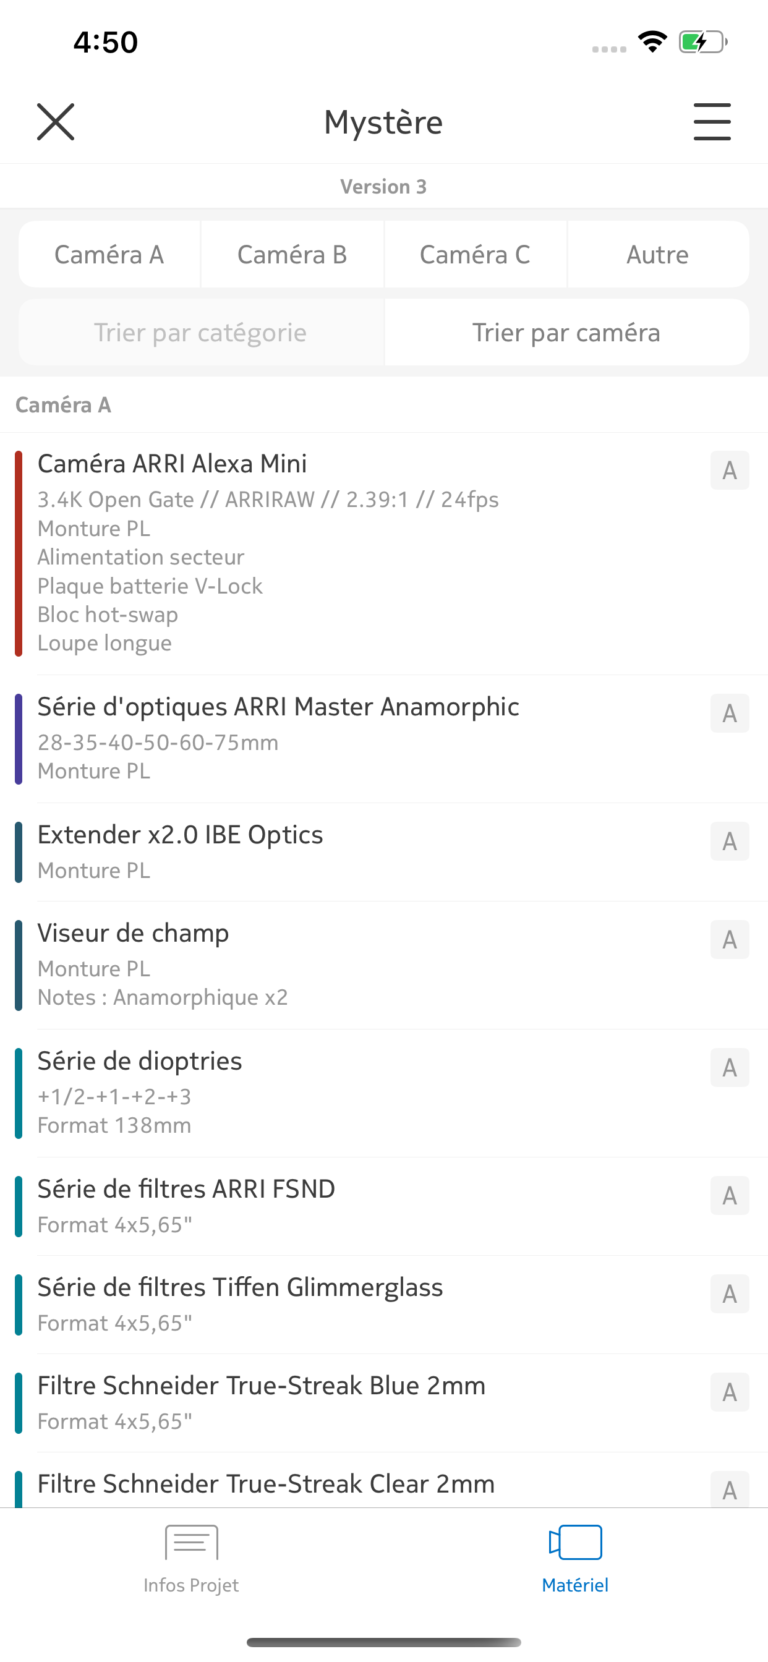Tap the A badge on Caméra ARRI Alexa Mini
The width and height of the screenshot is (768, 1662).
pyautogui.click(x=730, y=470)
